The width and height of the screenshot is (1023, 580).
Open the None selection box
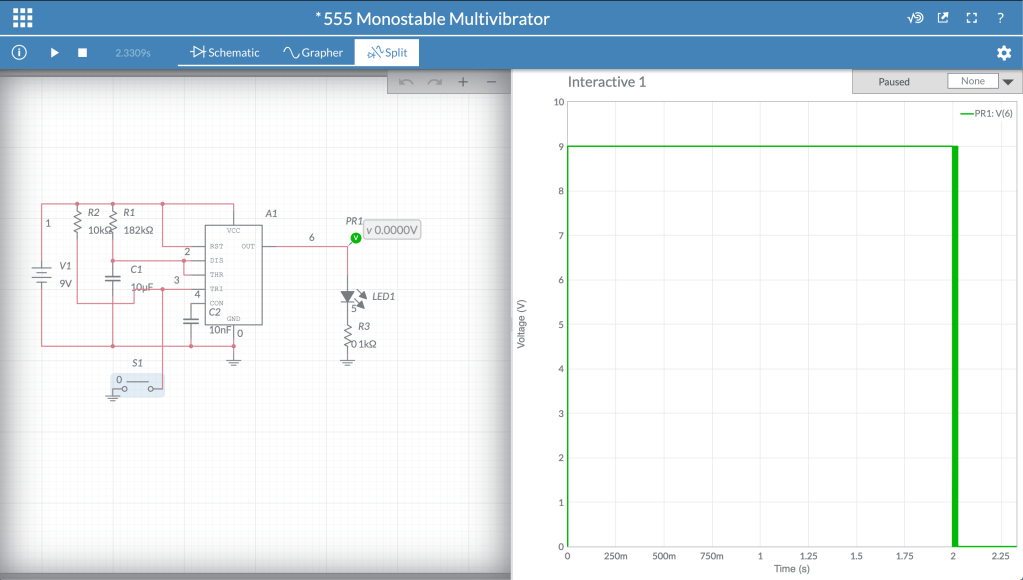(x=972, y=81)
